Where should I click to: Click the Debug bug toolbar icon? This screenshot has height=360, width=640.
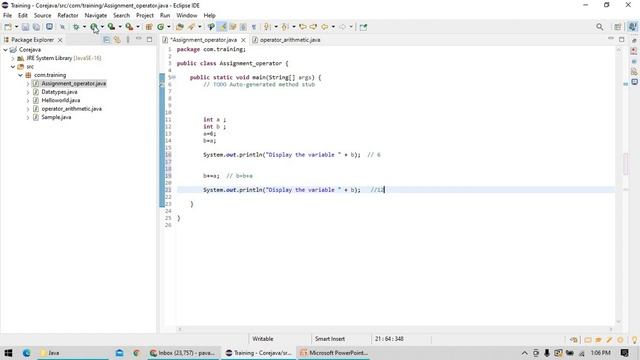tap(76, 27)
